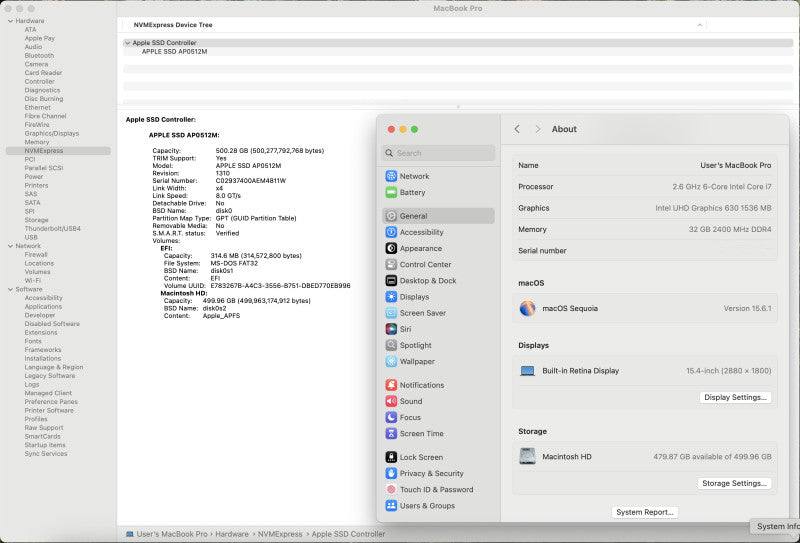Open Touch ID & Password fingerprint icon
Image resolution: width=800 pixels, height=543 pixels.
391,489
